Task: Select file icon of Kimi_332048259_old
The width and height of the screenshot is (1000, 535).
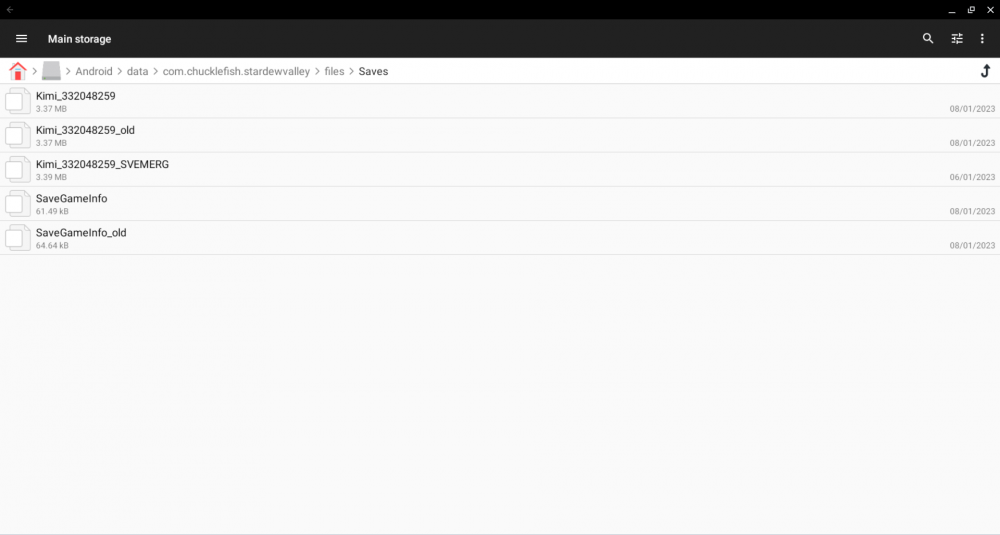Action: point(18,135)
